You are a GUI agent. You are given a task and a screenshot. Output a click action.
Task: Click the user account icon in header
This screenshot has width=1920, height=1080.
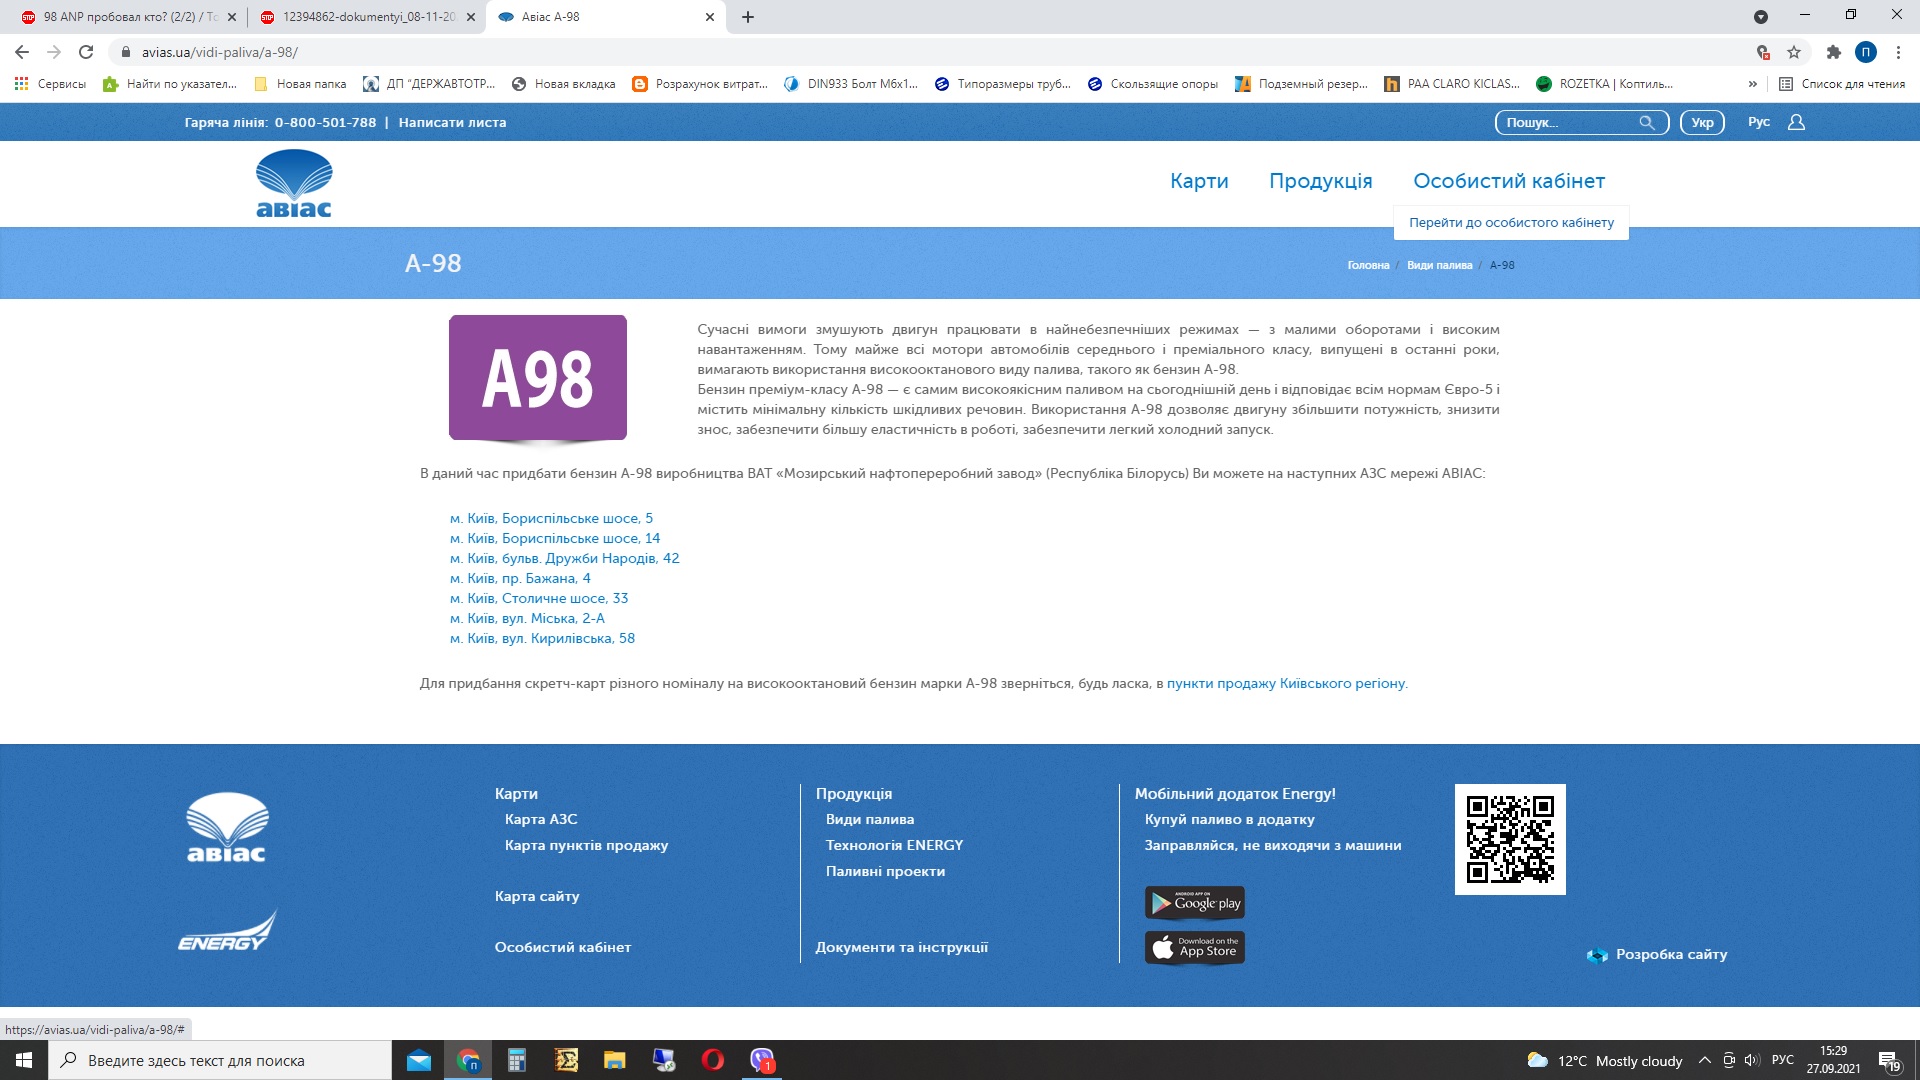point(1796,122)
